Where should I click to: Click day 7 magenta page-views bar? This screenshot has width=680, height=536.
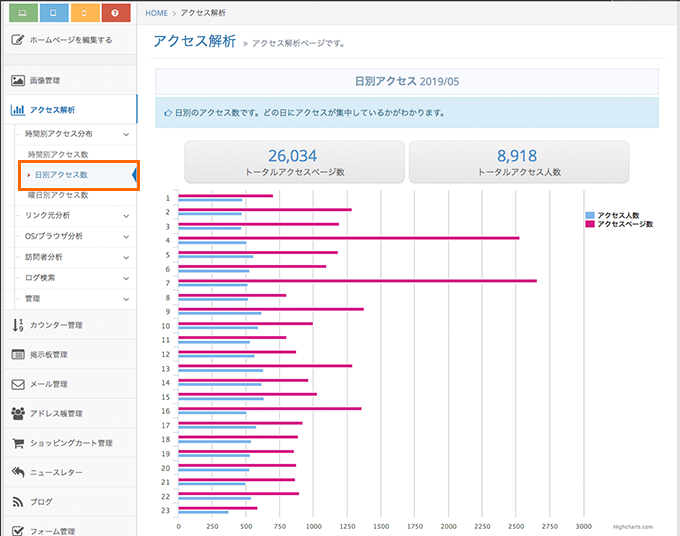click(357, 281)
